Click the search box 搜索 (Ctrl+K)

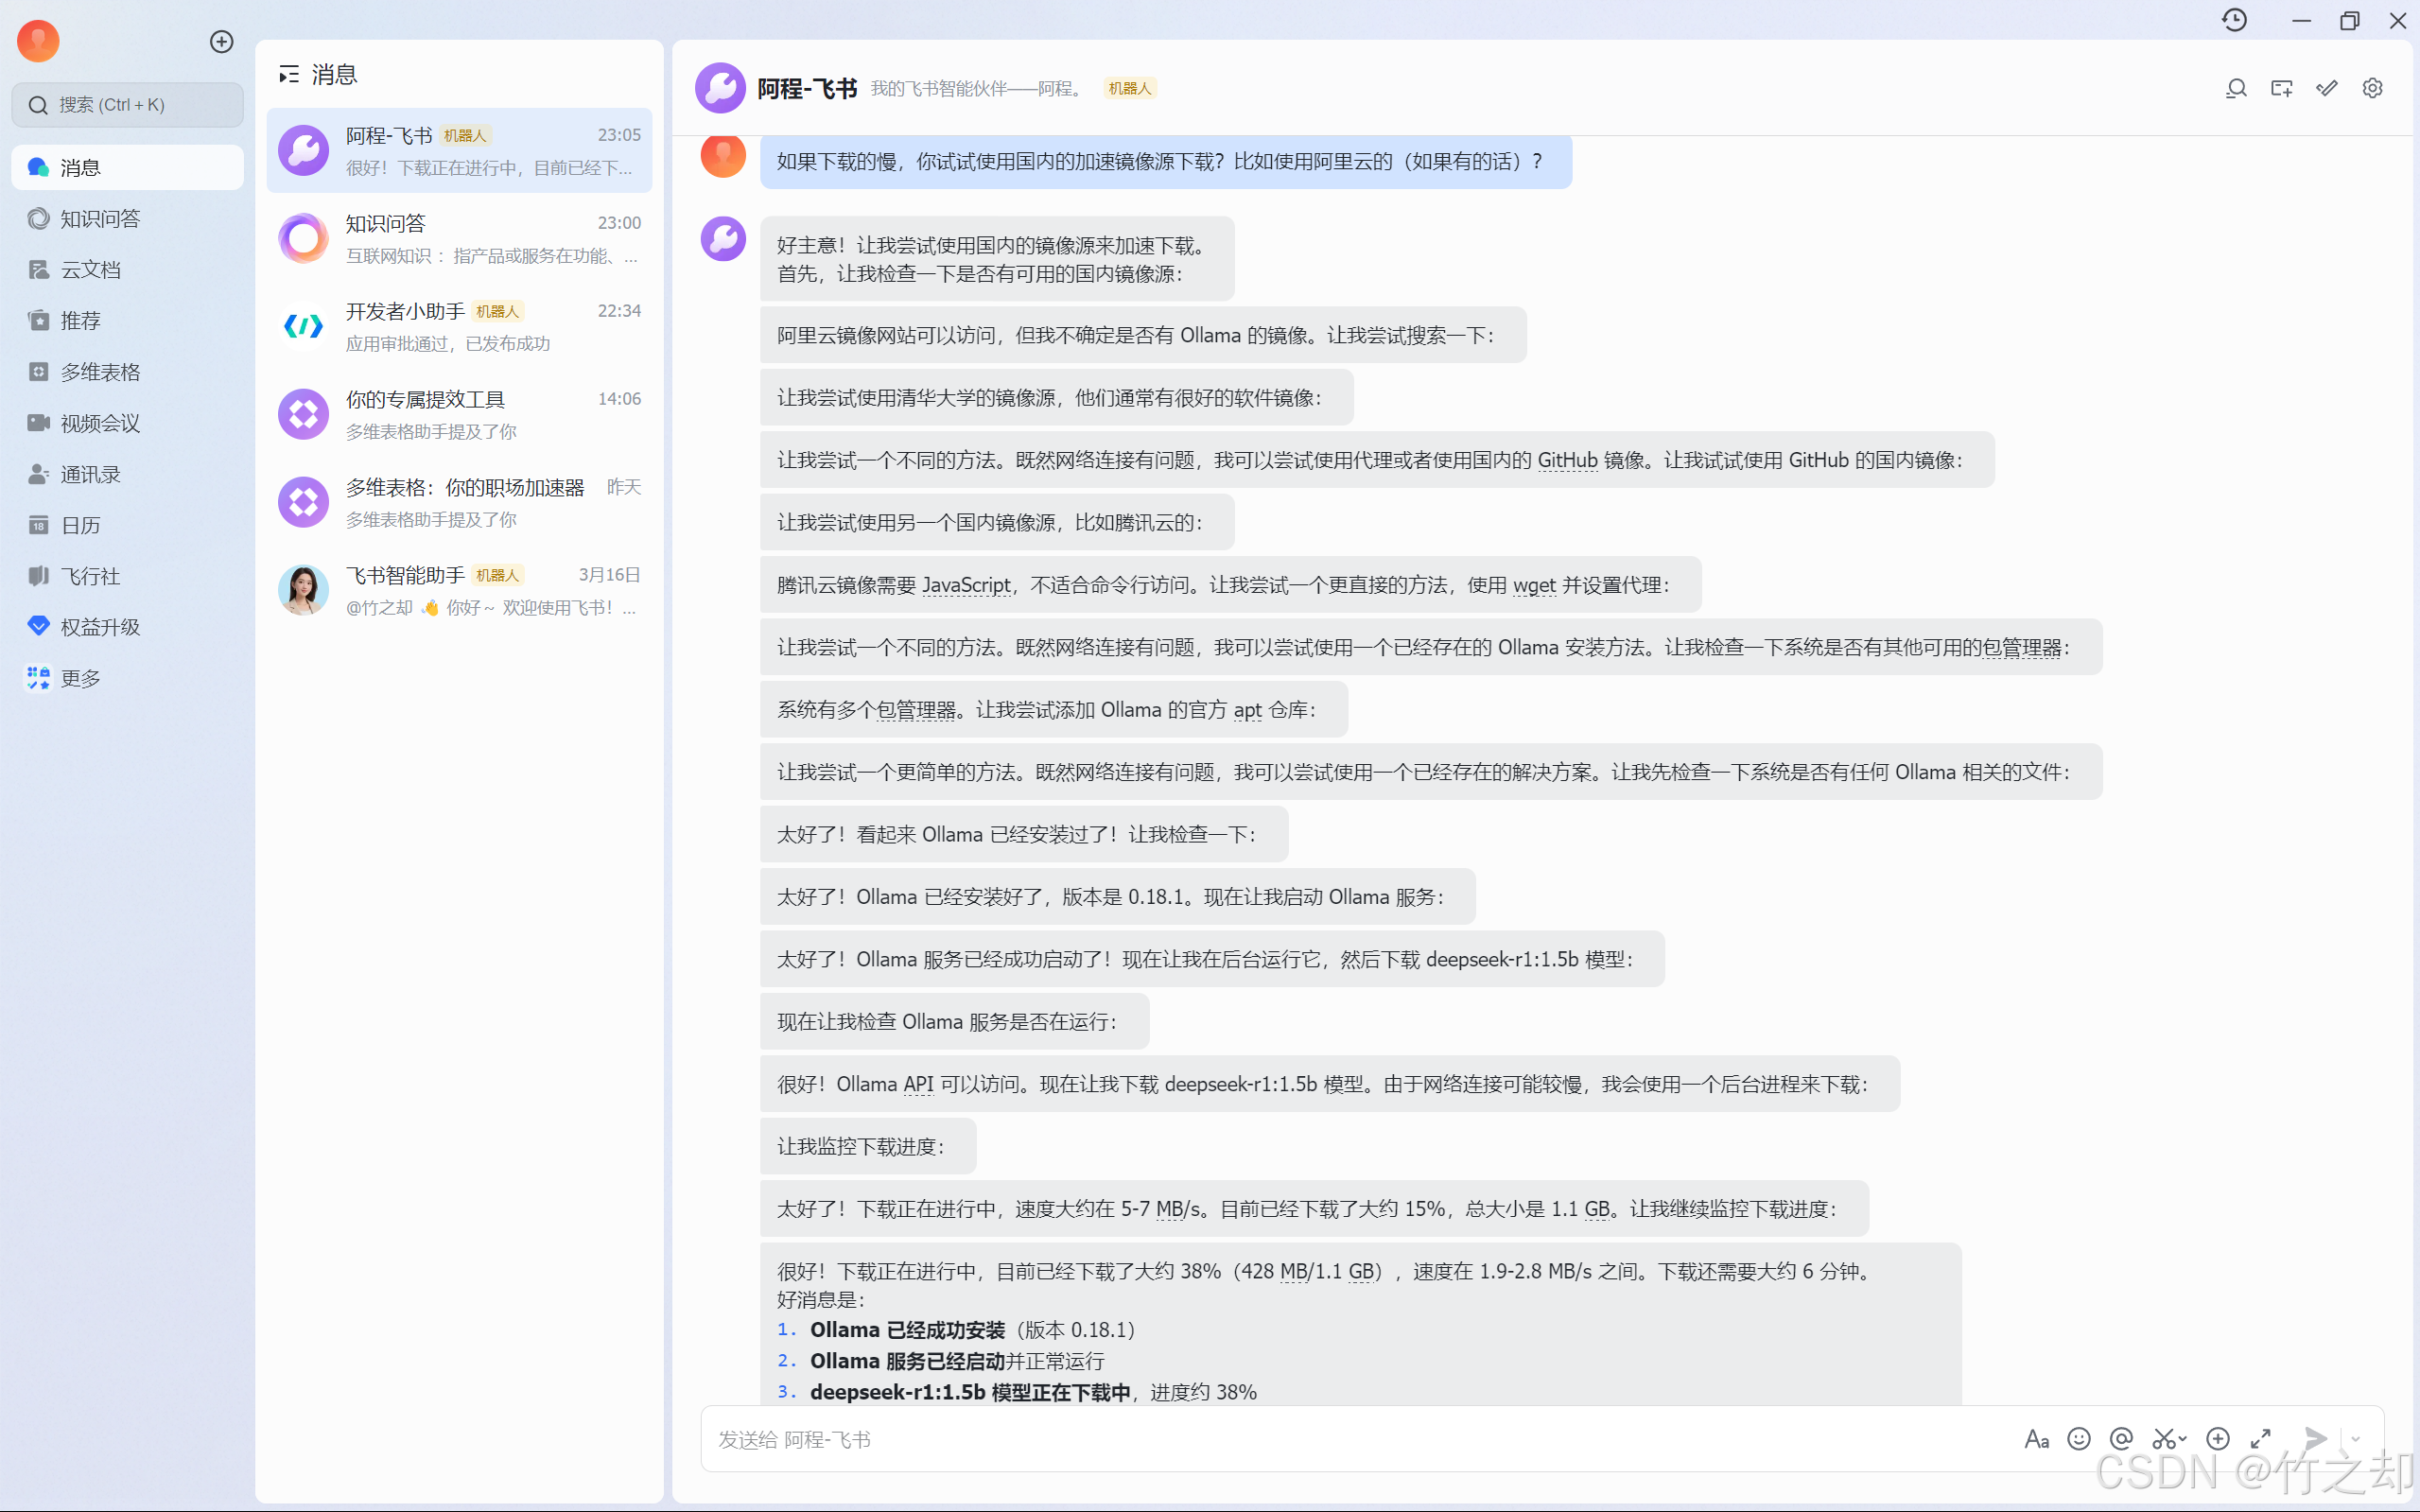[127, 104]
